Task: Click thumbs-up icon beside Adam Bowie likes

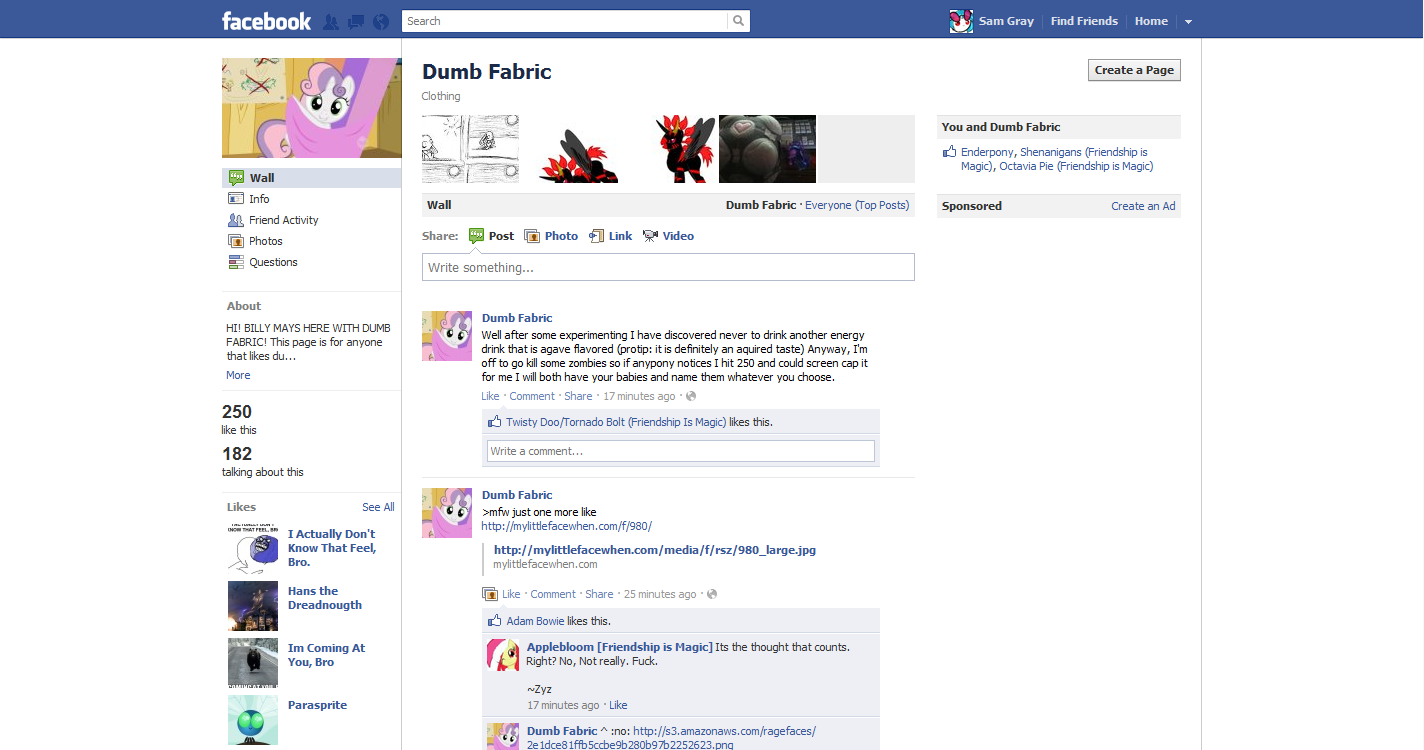Action: click(495, 621)
